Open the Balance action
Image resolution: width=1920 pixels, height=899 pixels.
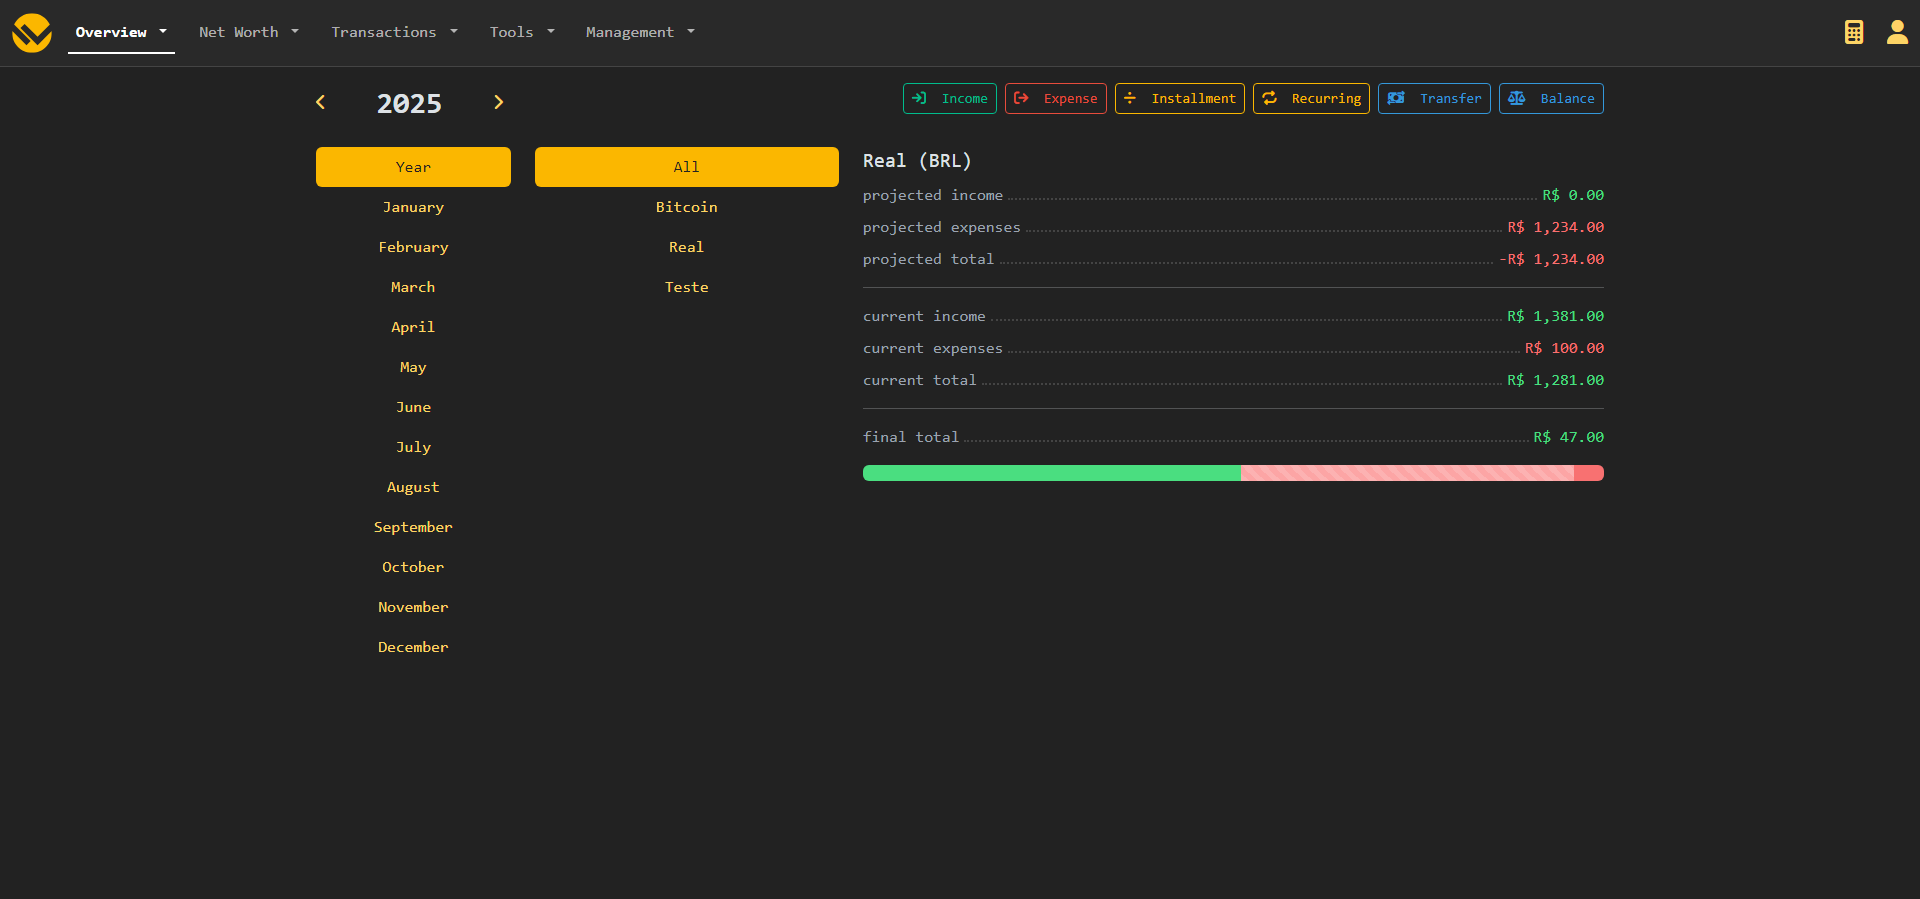tap(1550, 98)
